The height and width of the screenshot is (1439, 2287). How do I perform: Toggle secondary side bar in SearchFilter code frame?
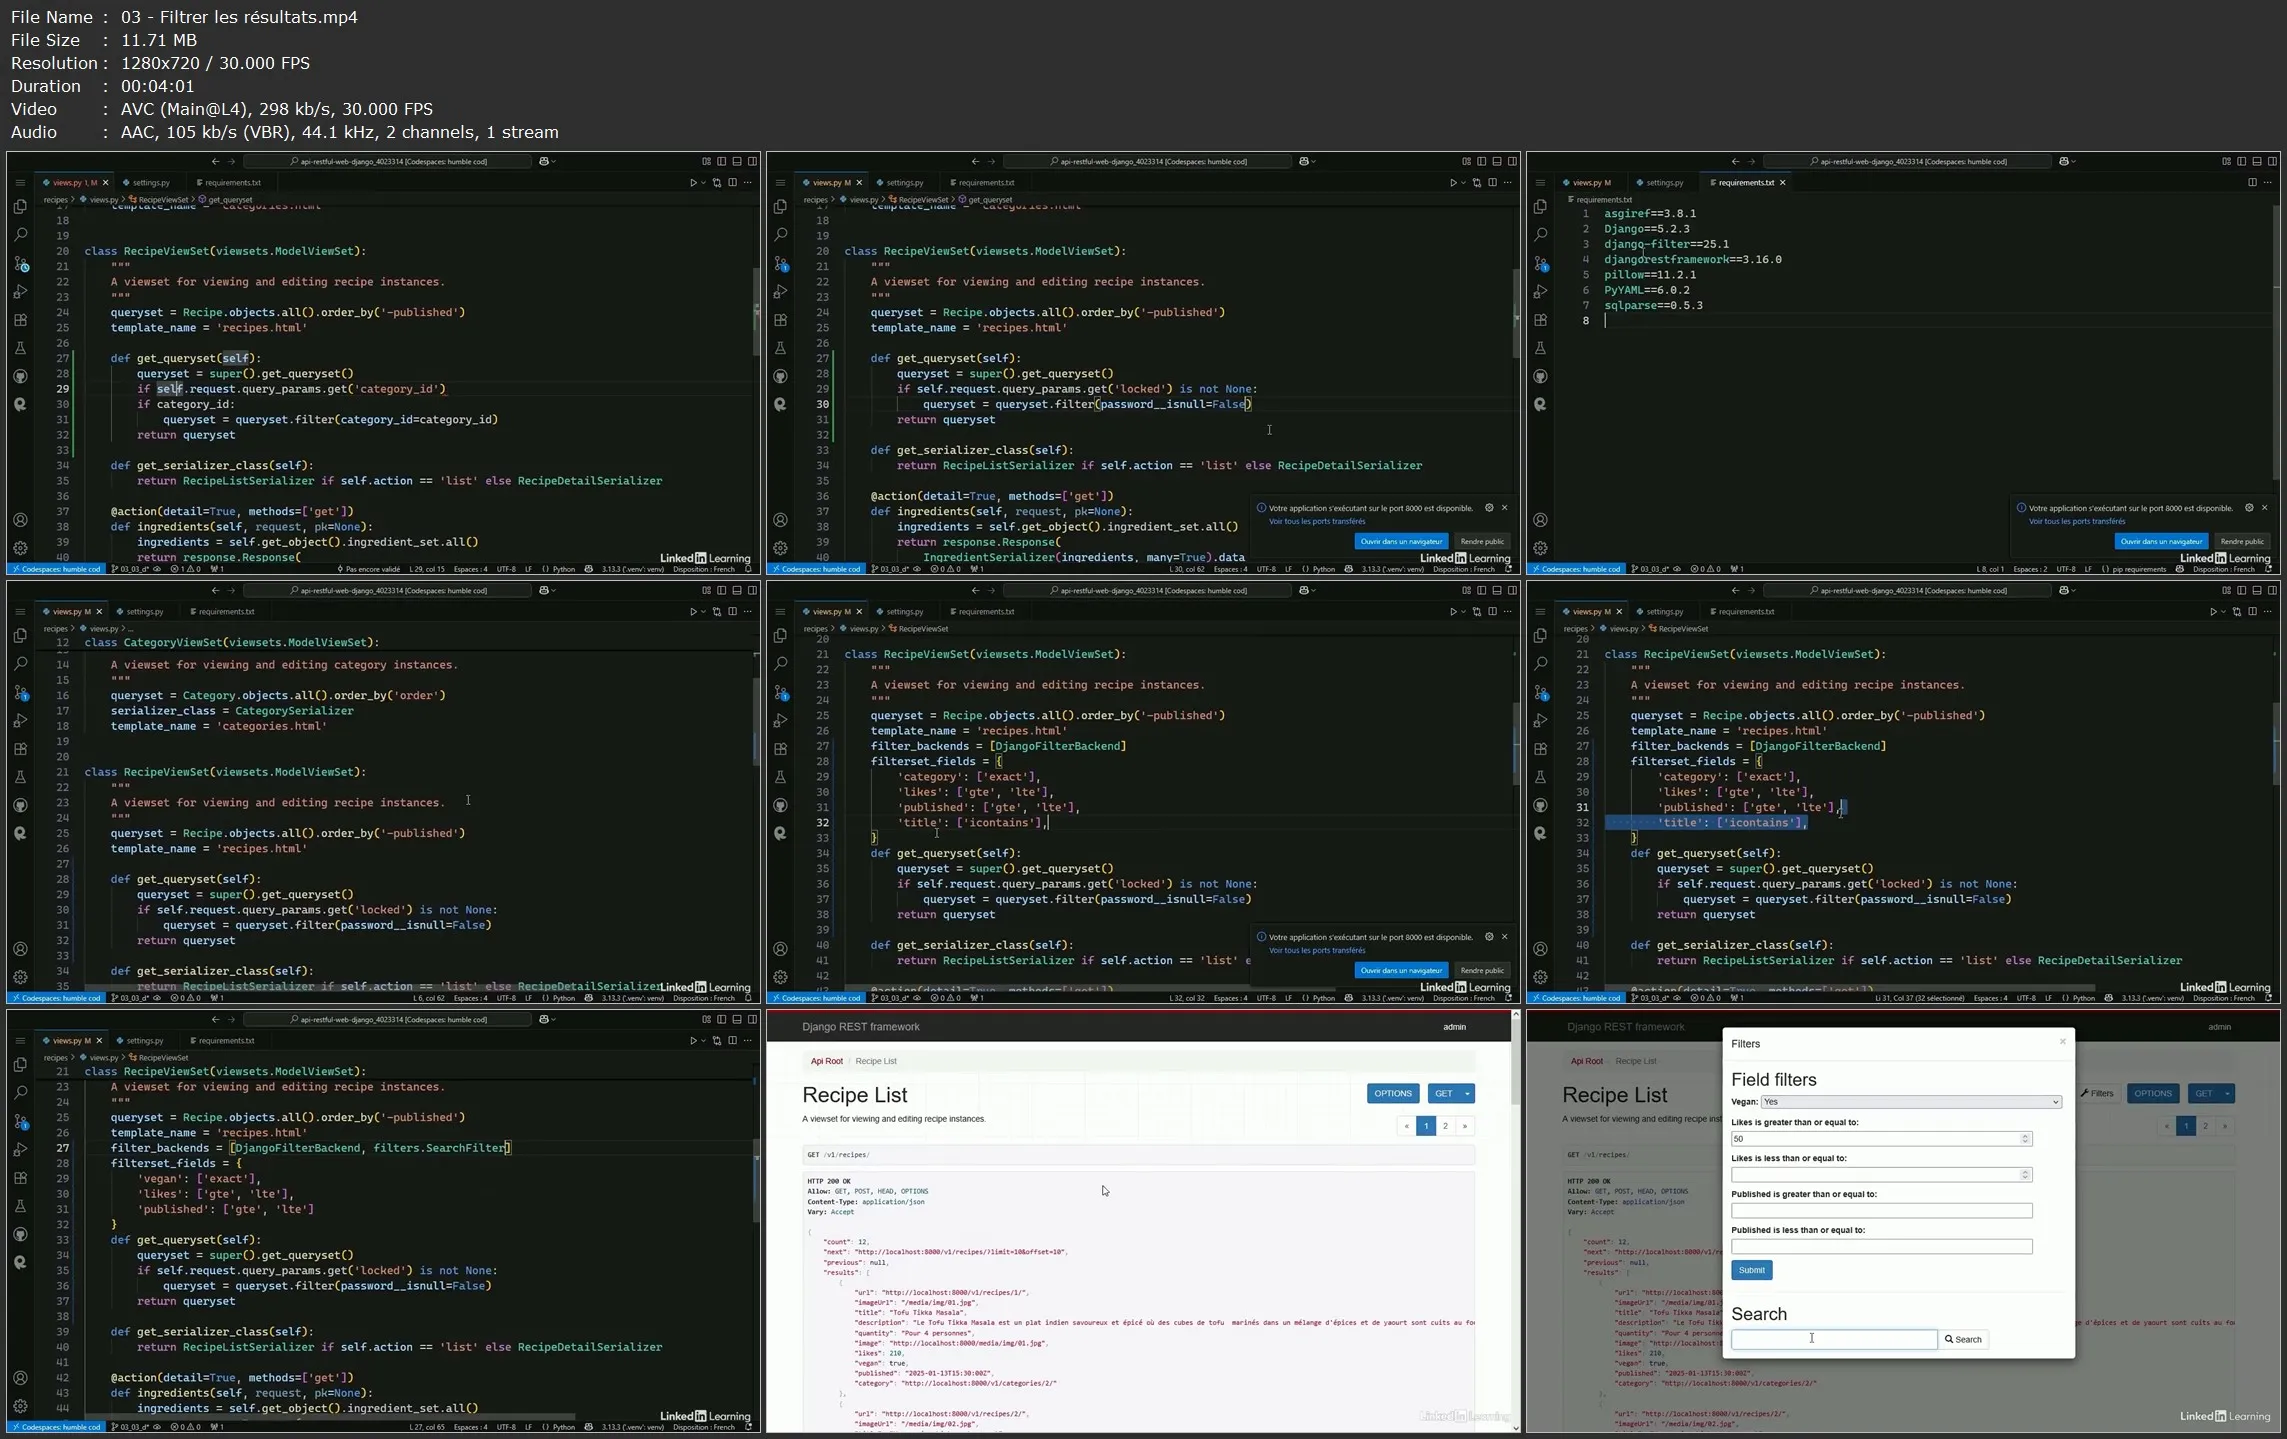point(752,1019)
